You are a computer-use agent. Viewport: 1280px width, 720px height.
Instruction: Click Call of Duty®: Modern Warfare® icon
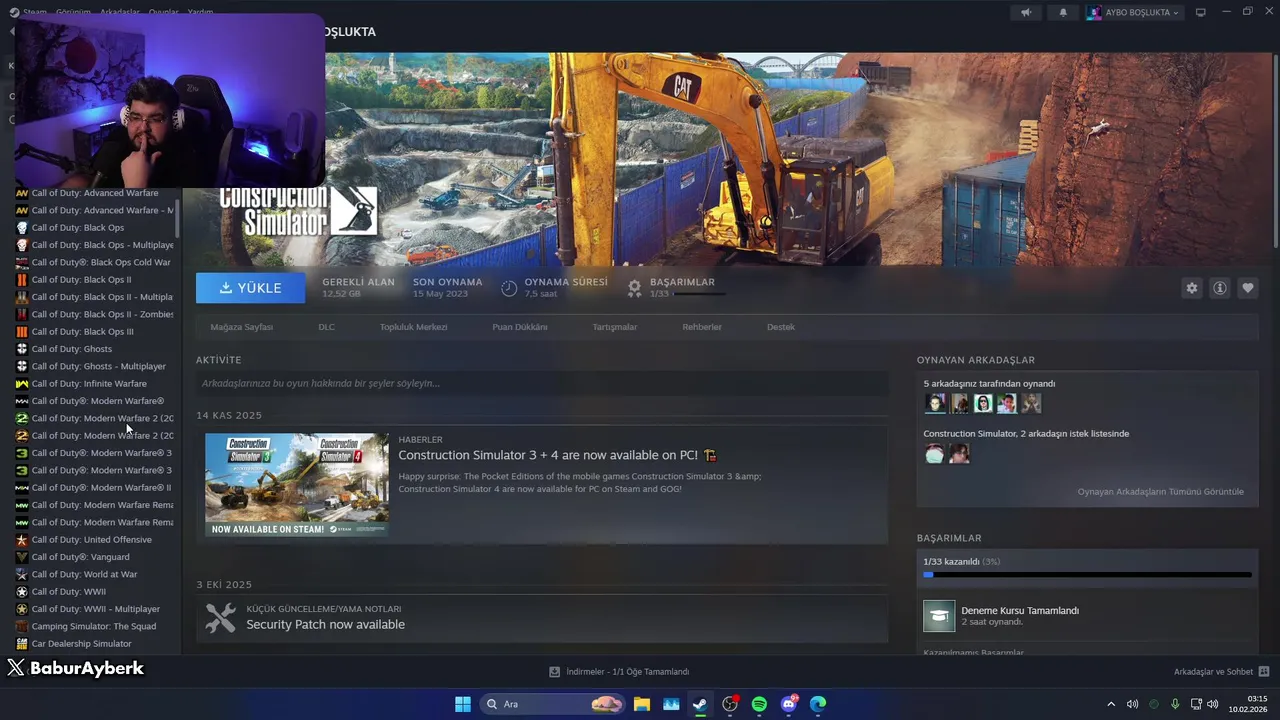coord(22,401)
